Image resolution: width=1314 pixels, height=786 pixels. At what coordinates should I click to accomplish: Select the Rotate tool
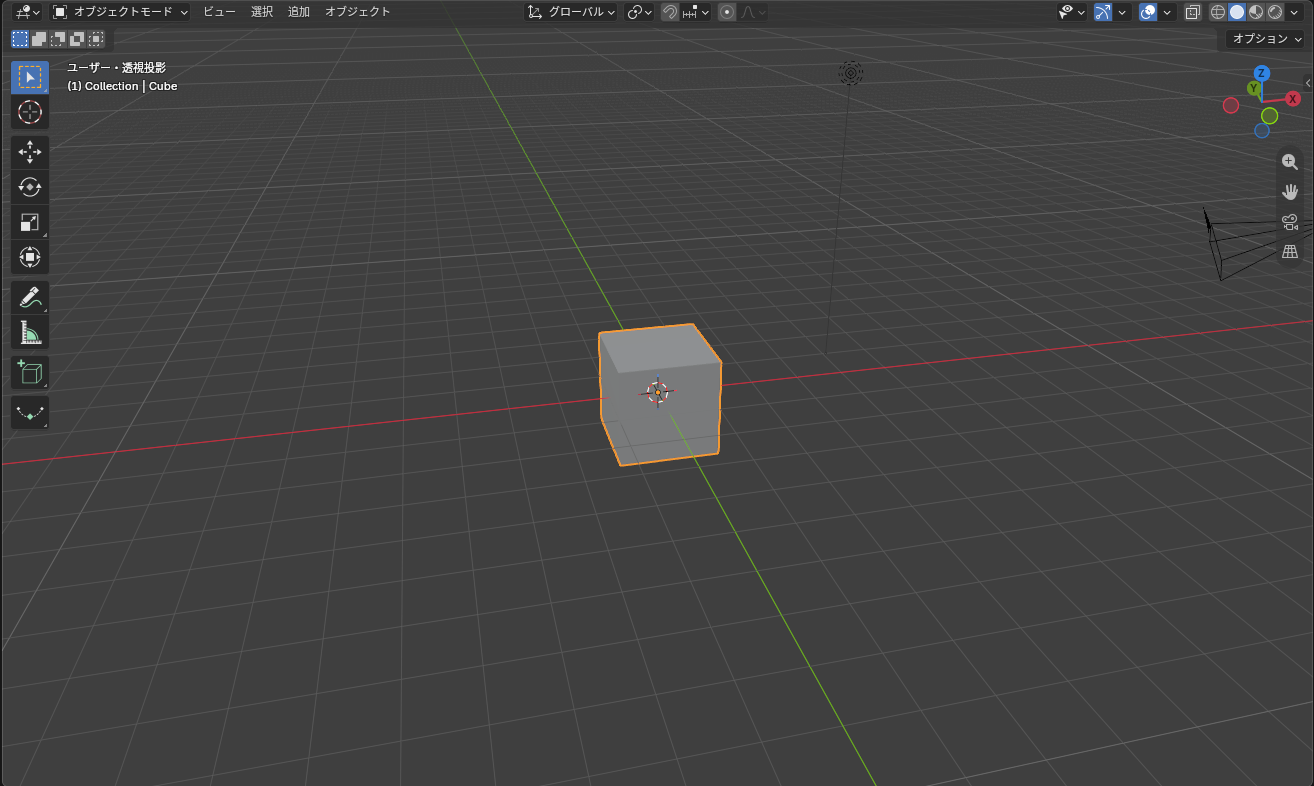[x=30, y=187]
